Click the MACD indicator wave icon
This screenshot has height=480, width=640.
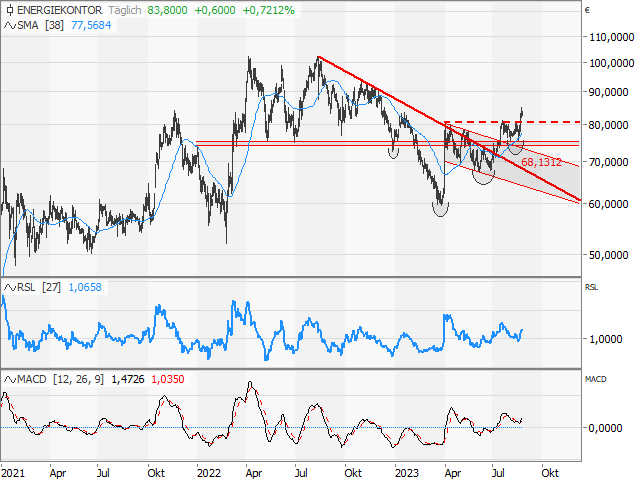10,380
